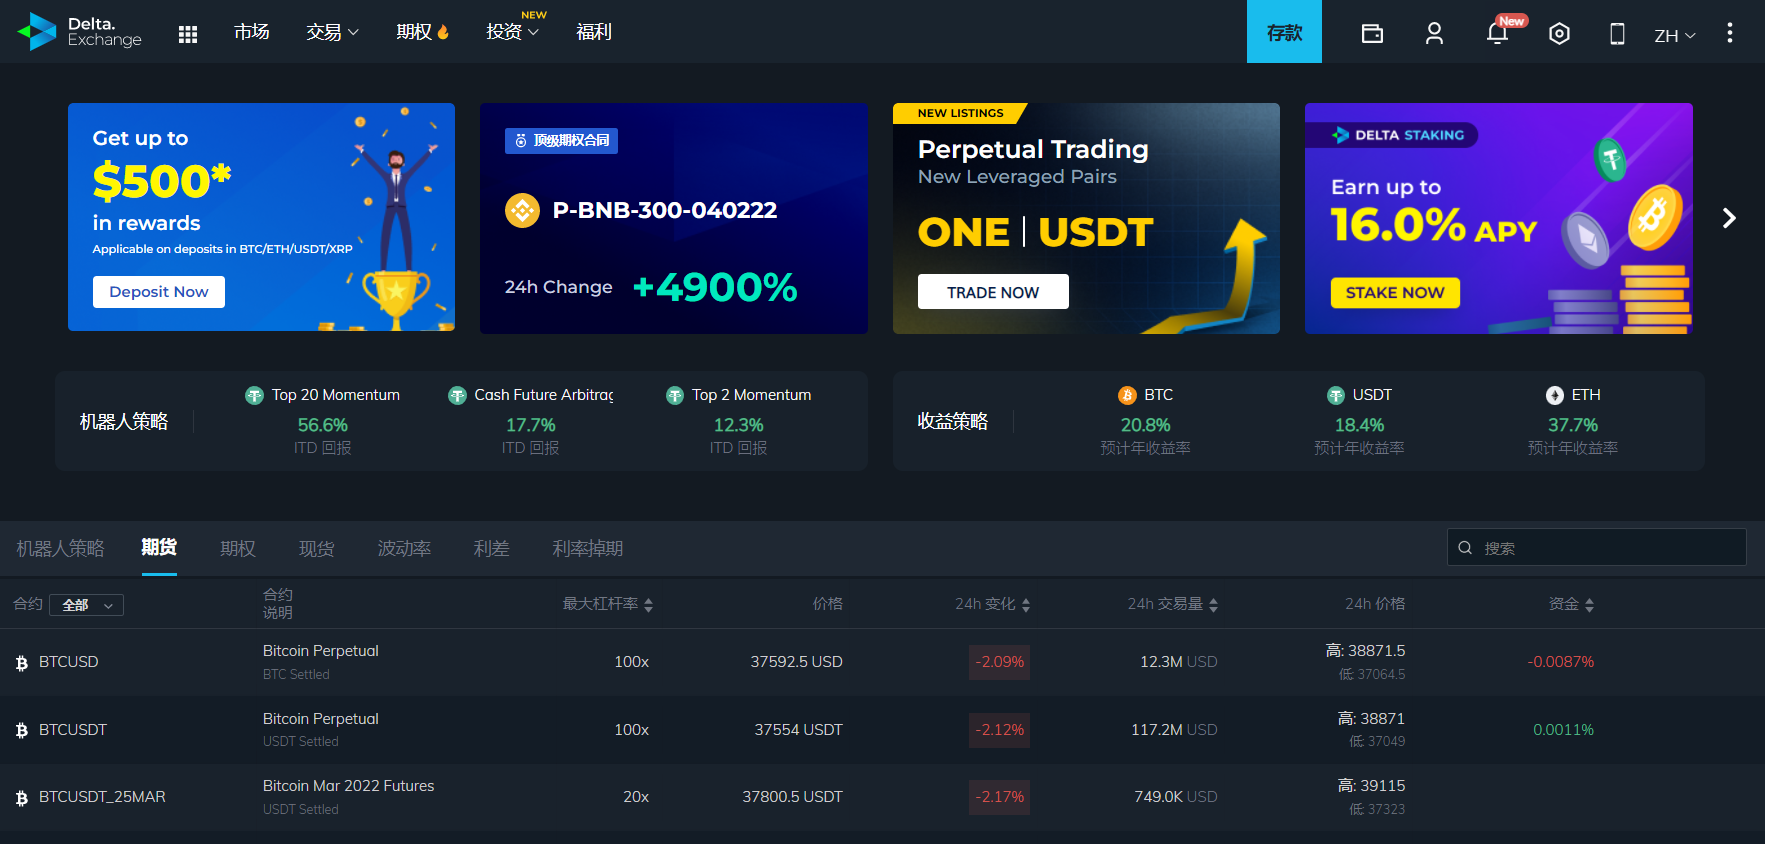Open the notifications bell icon
1765x844 pixels.
tap(1497, 34)
